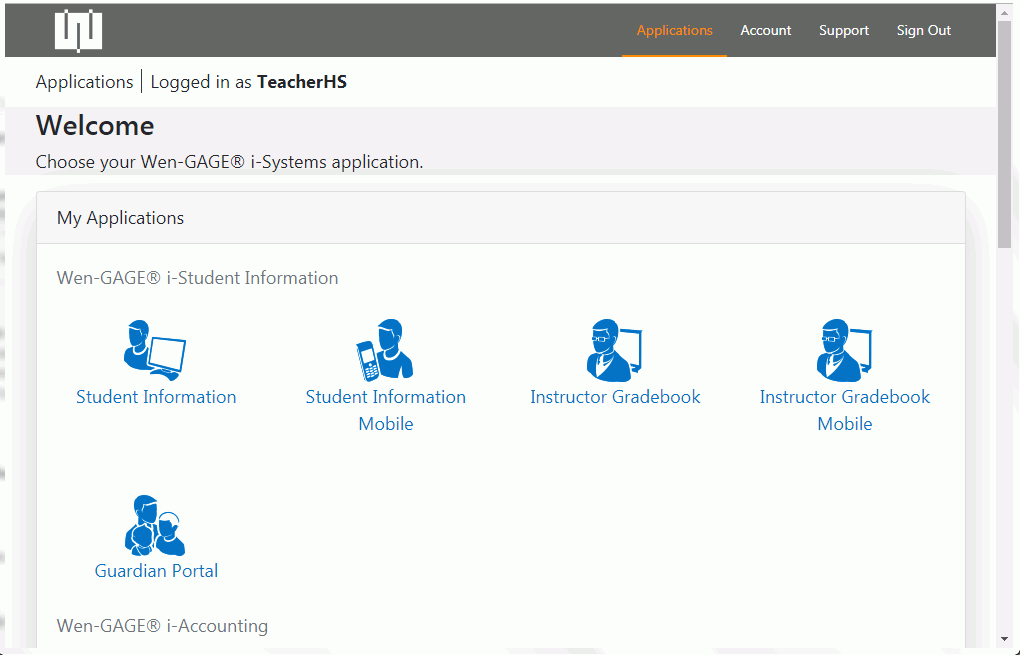Open the Instructor Gradebook text link
1020x655 pixels.
pos(615,397)
